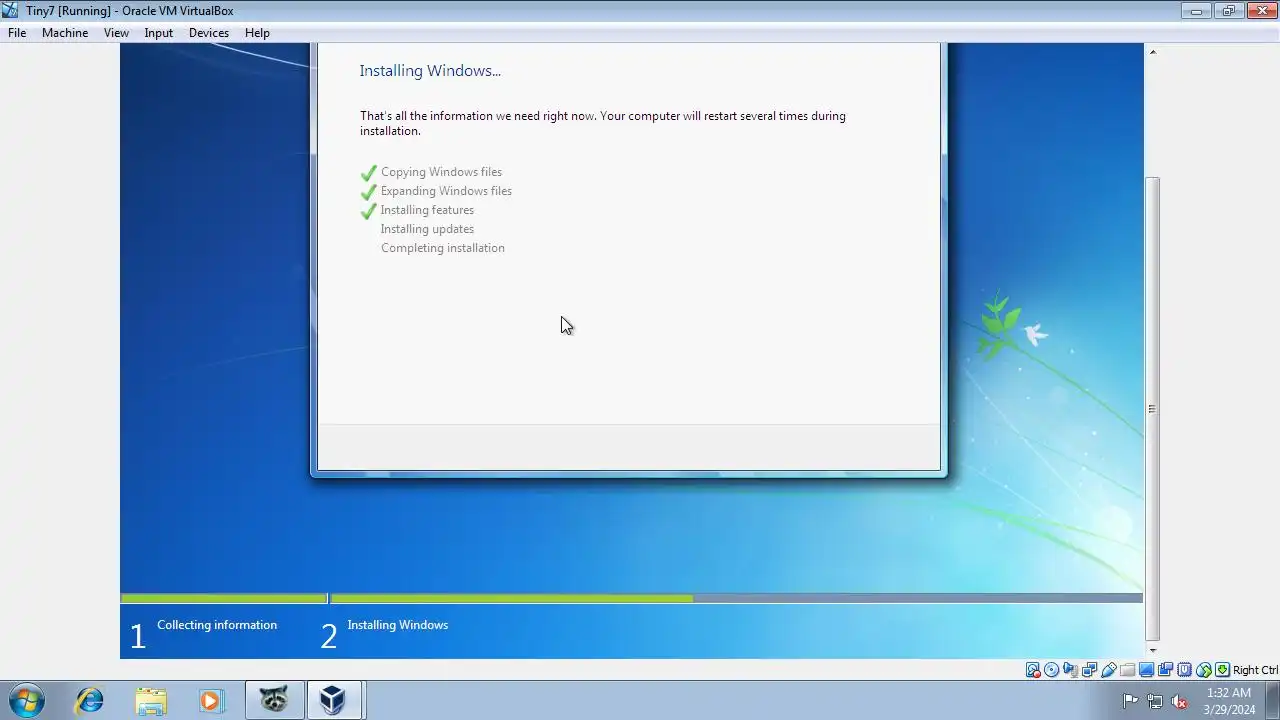Click the hard disk activity status icon
The height and width of the screenshot is (720, 1280).
[1033, 670]
